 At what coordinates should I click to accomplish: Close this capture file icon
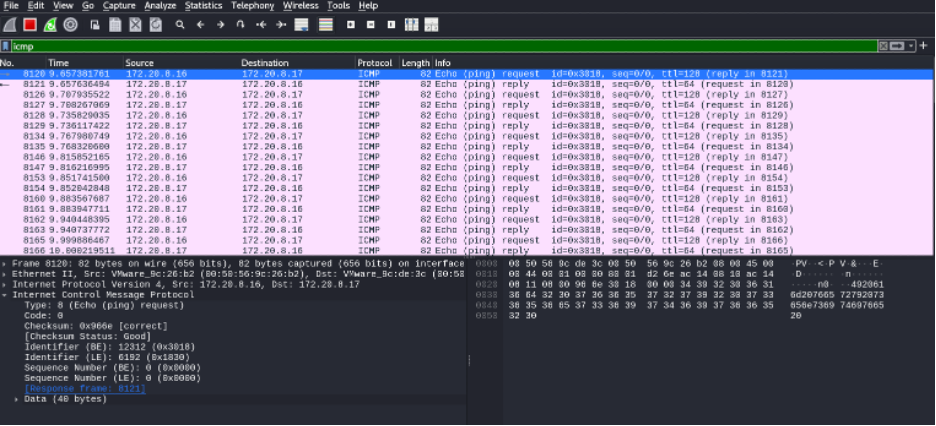136,25
